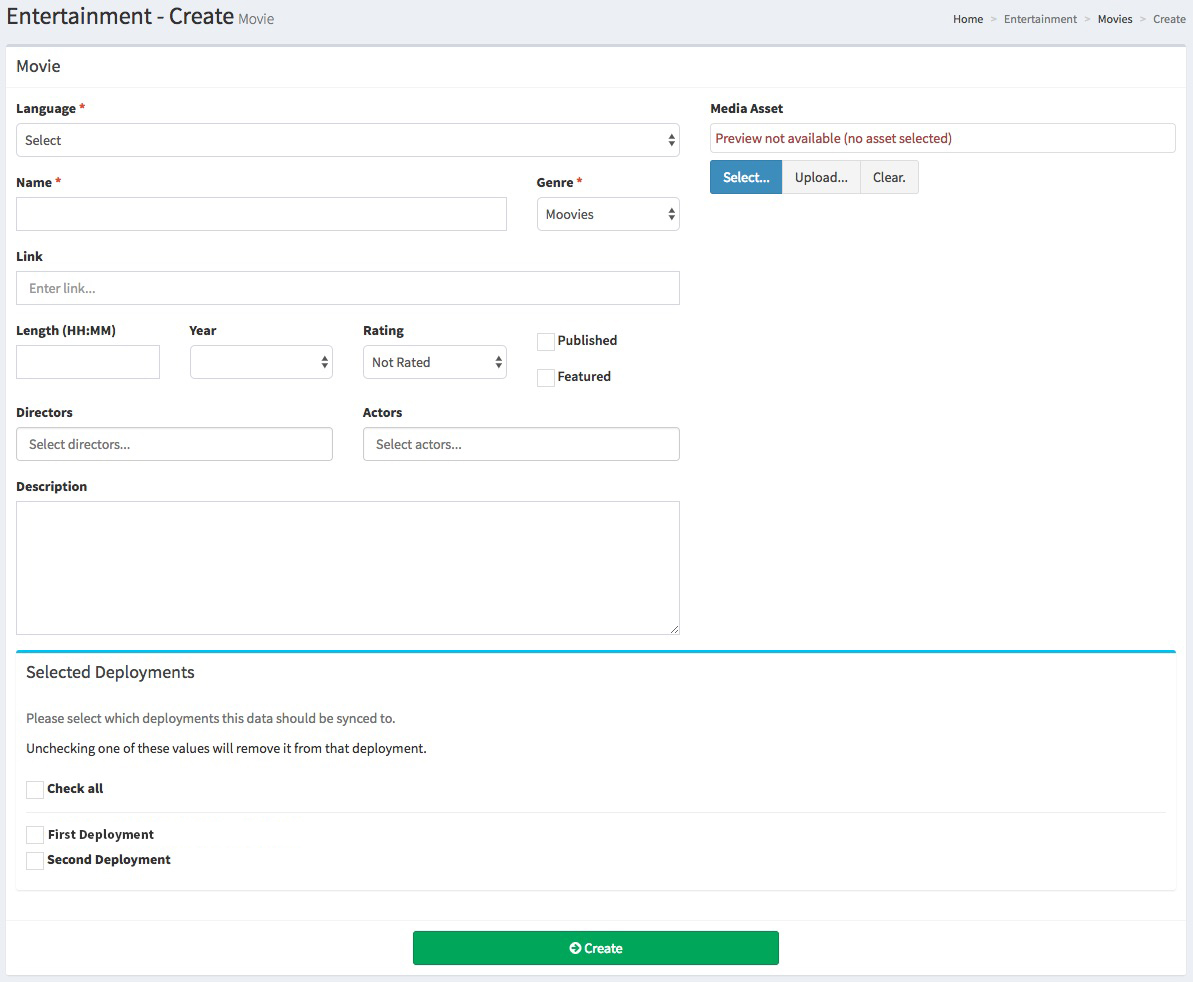Screen dimensions: 1193x982
Task: Open the Language dropdown
Action: click(347, 141)
